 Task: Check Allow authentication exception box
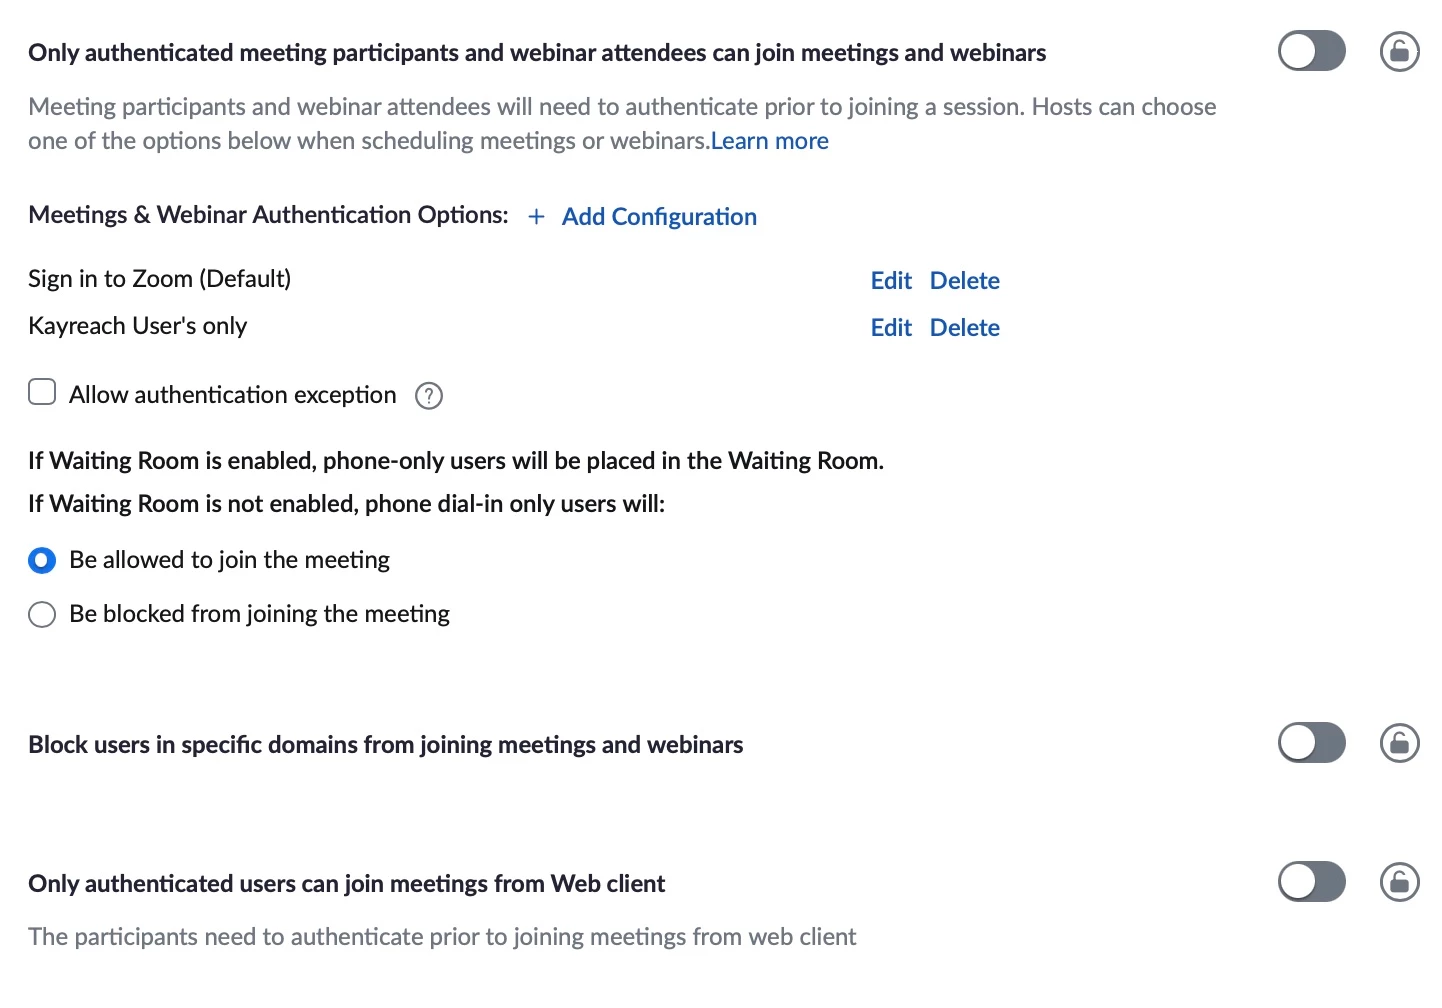42,391
